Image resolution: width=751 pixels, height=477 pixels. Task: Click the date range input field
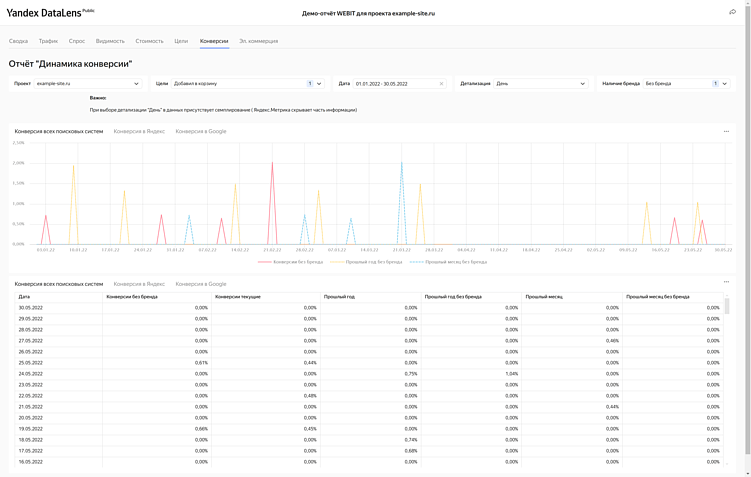tap(395, 84)
